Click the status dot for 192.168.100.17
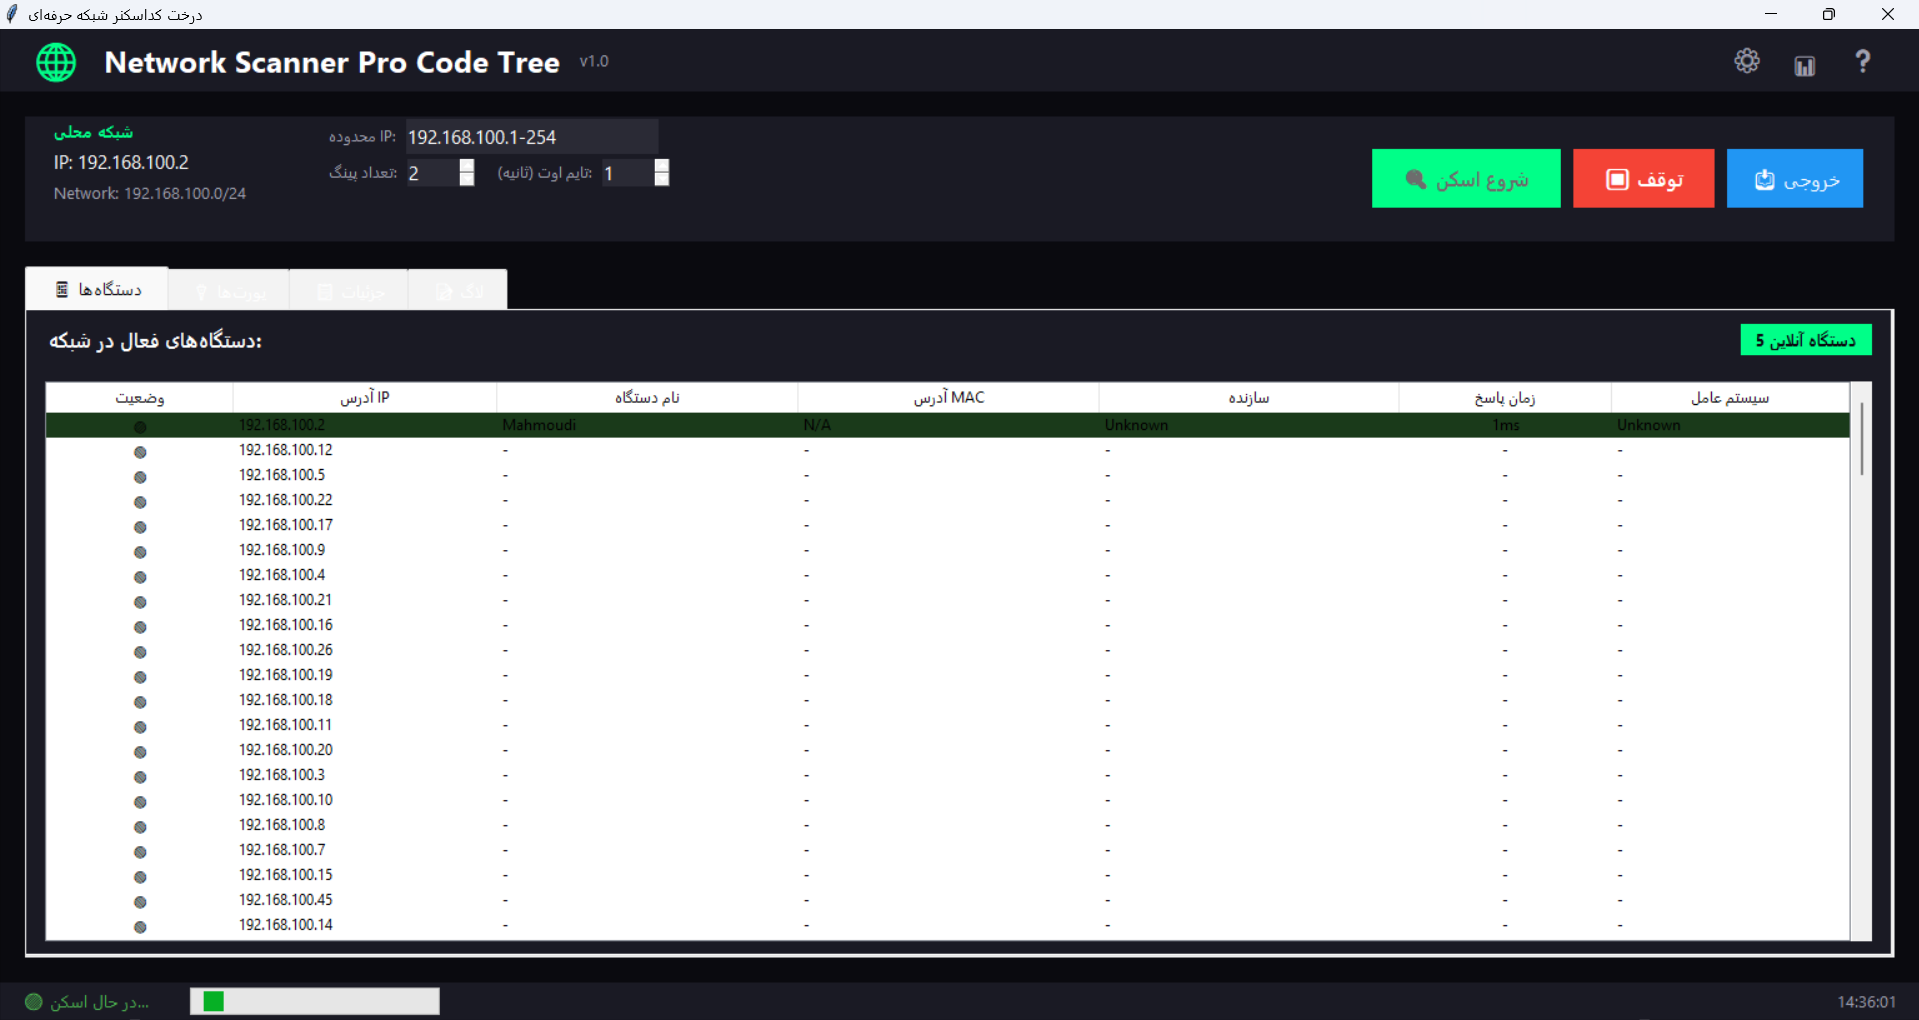 tap(140, 527)
